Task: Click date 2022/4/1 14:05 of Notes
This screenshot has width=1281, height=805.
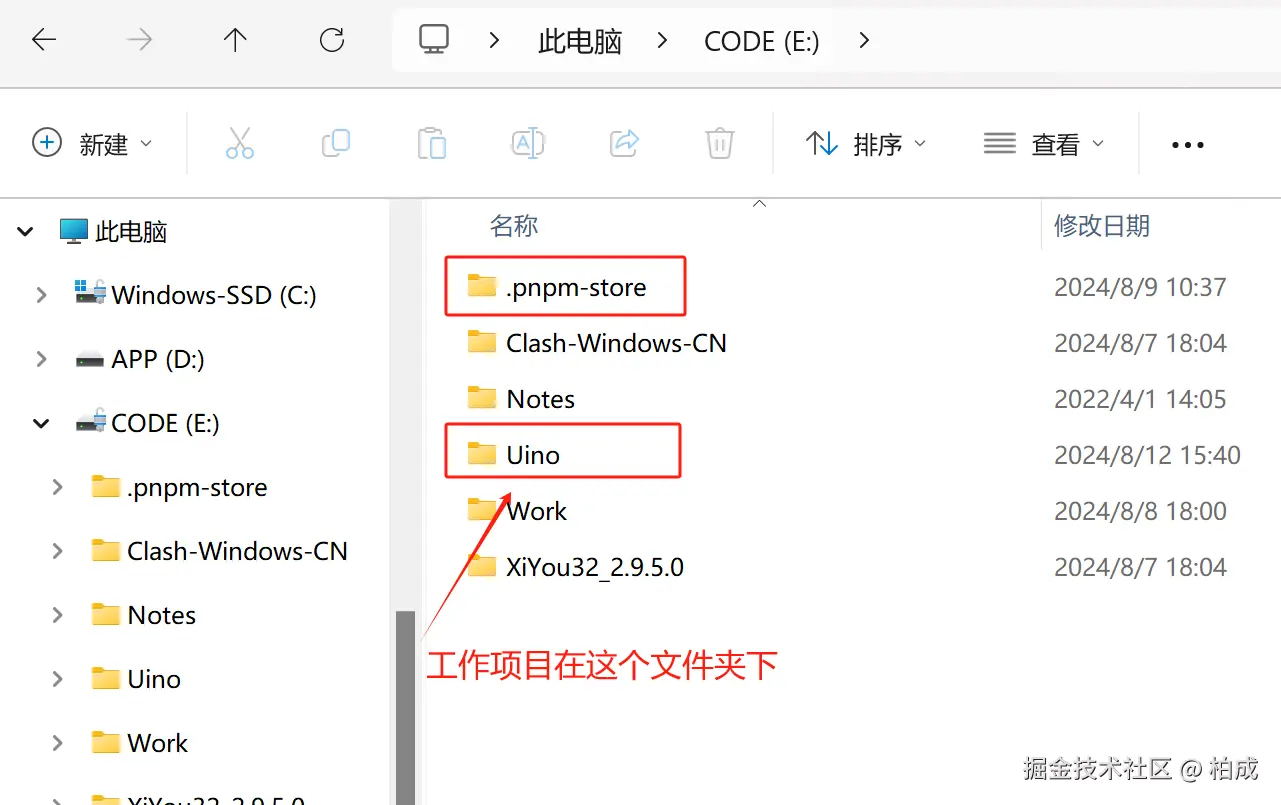Action: pyautogui.click(x=1140, y=400)
